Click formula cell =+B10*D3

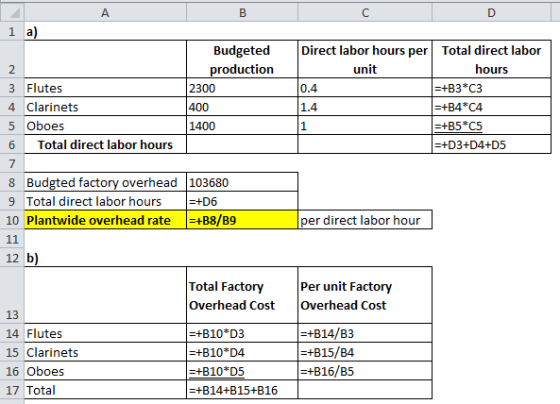click(242, 333)
